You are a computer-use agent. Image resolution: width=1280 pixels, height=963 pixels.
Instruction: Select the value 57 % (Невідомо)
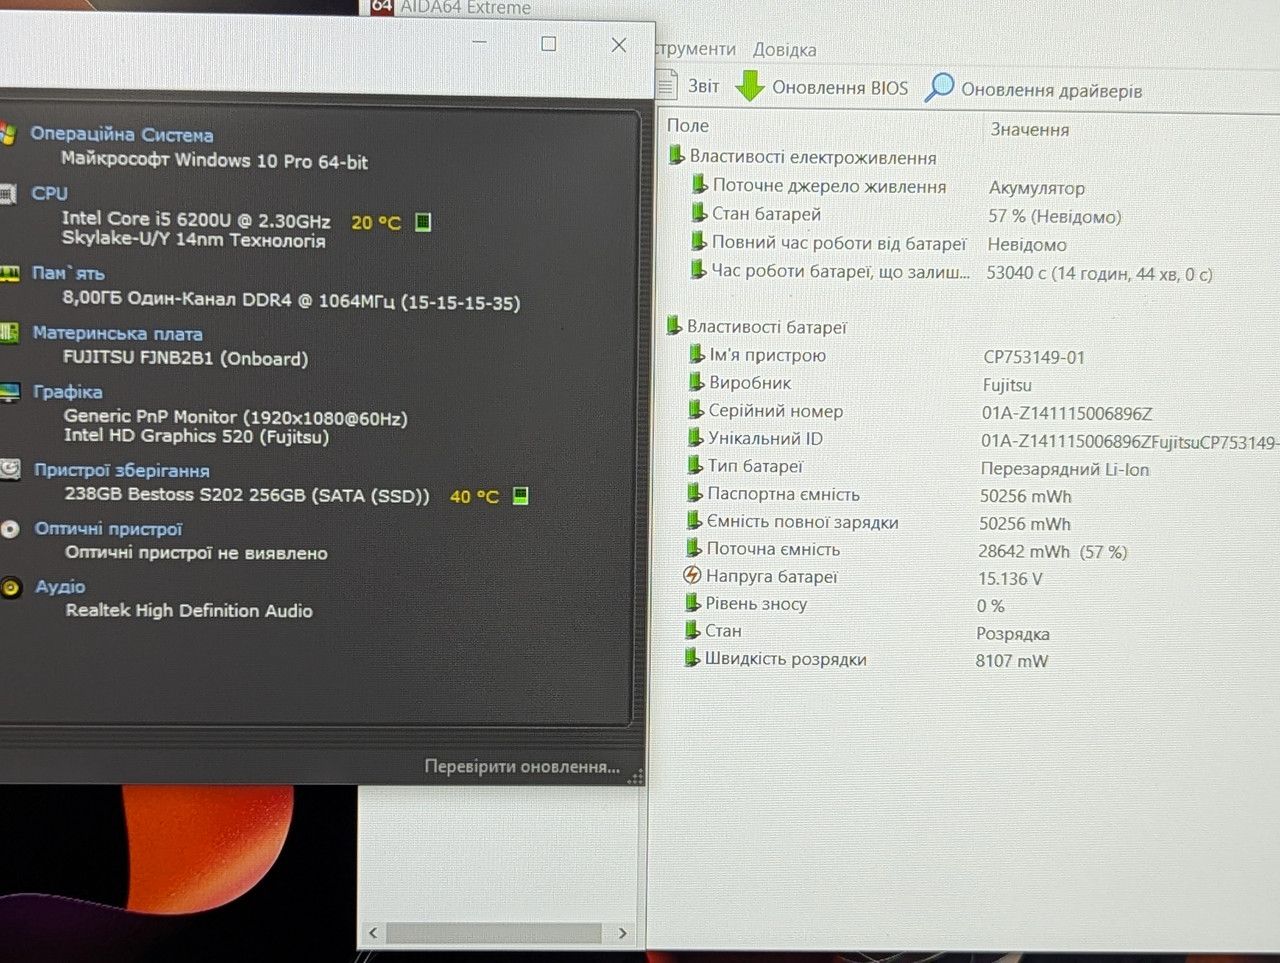pyautogui.click(x=1055, y=216)
